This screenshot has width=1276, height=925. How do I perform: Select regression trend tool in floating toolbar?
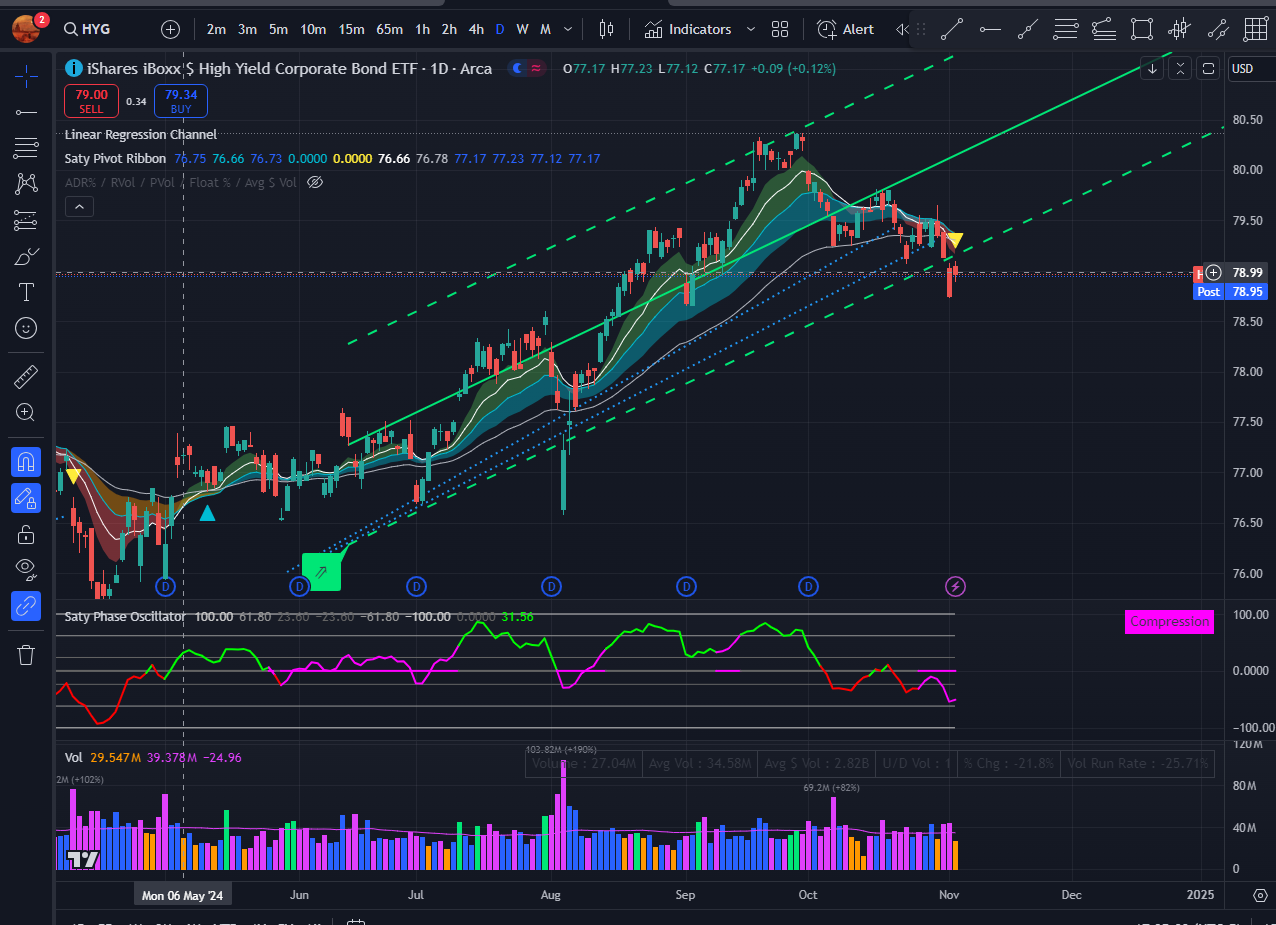click(x=1218, y=29)
